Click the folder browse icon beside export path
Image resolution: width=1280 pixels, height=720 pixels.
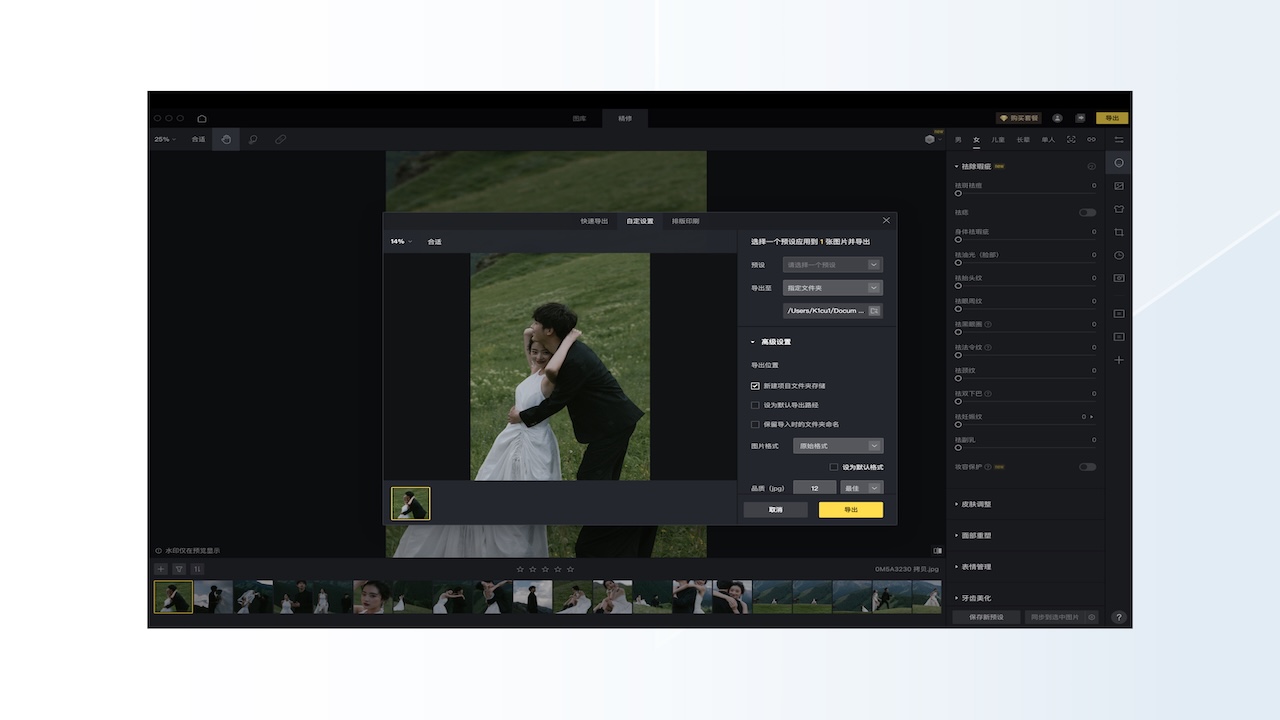[x=874, y=311]
